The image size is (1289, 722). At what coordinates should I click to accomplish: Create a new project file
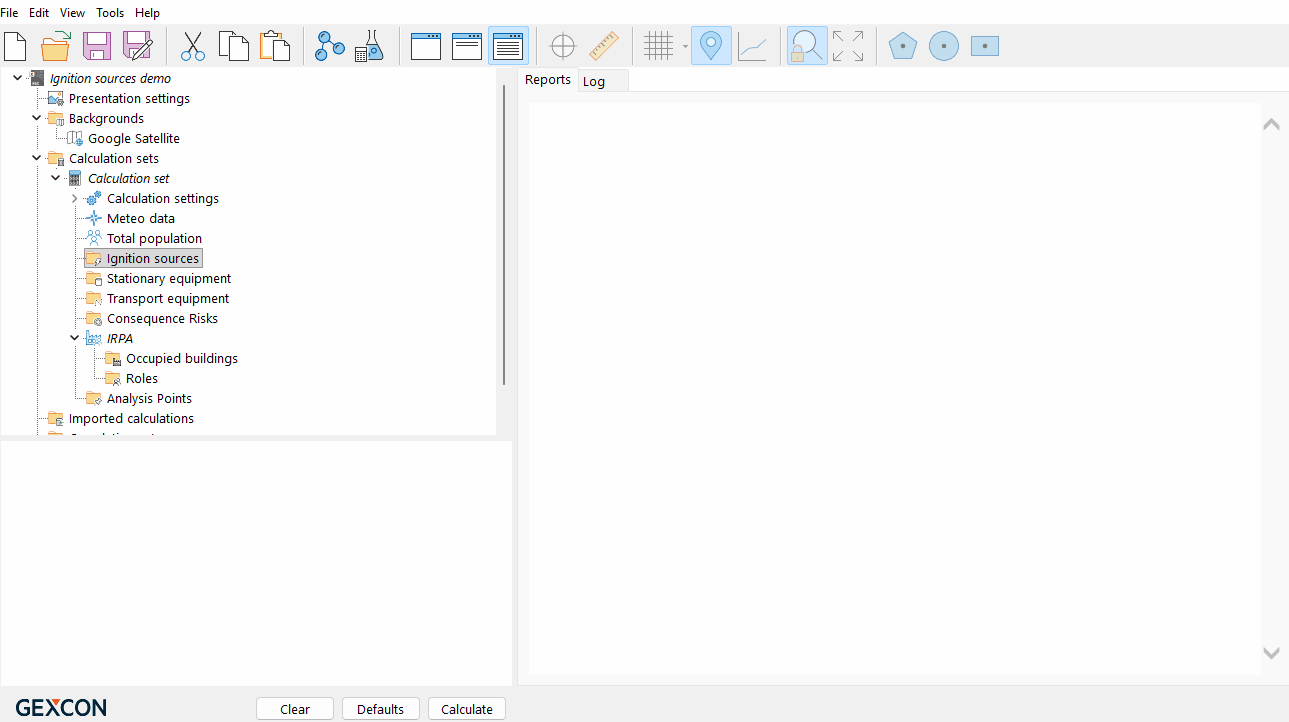pyautogui.click(x=16, y=46)
